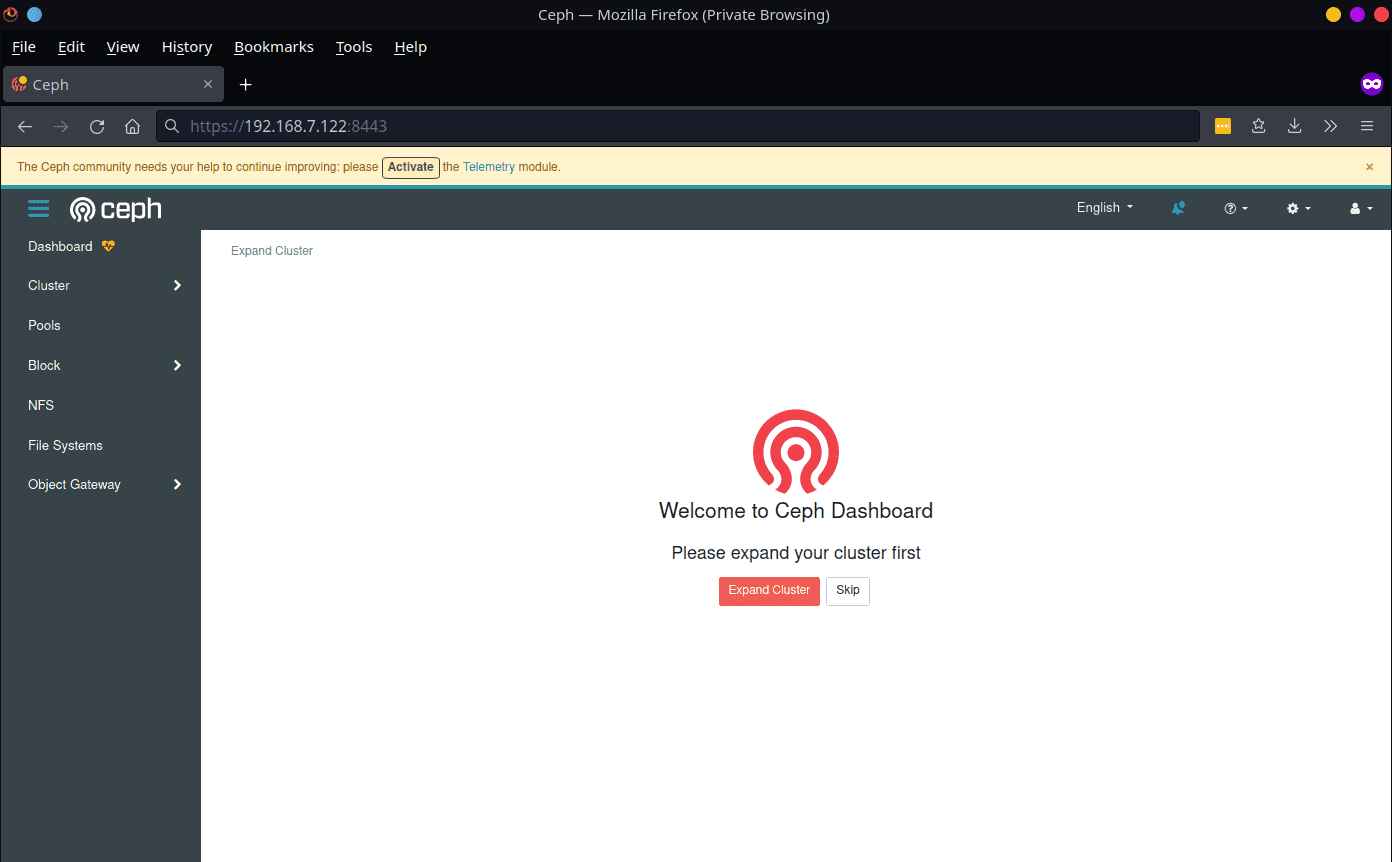Open the Bookmarks menu in Firefox
1392x862 pixels.
pos(273,47)
